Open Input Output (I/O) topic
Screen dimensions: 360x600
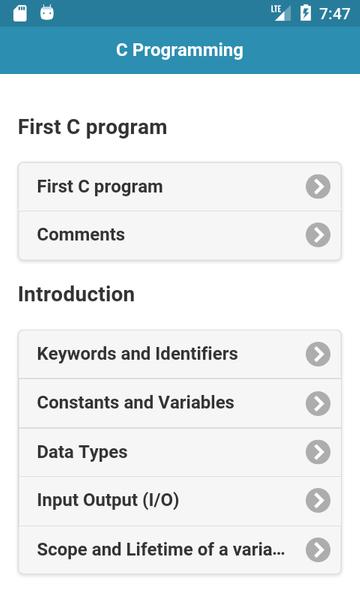click(x=179, y=501)
